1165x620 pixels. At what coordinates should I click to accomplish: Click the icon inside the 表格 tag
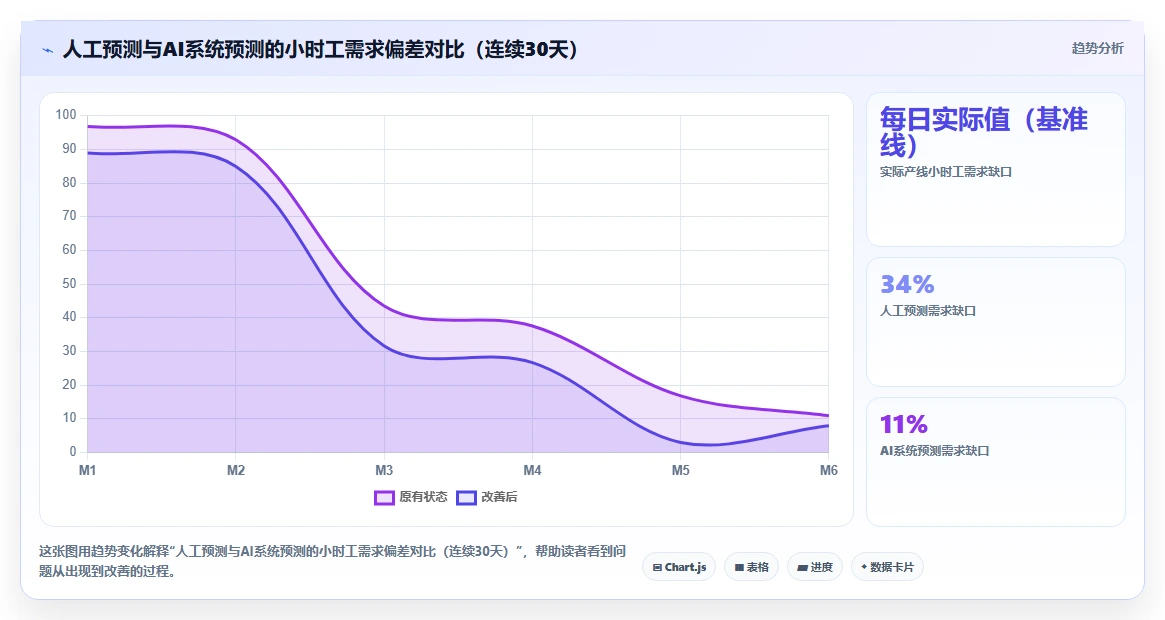click(739, 567)
